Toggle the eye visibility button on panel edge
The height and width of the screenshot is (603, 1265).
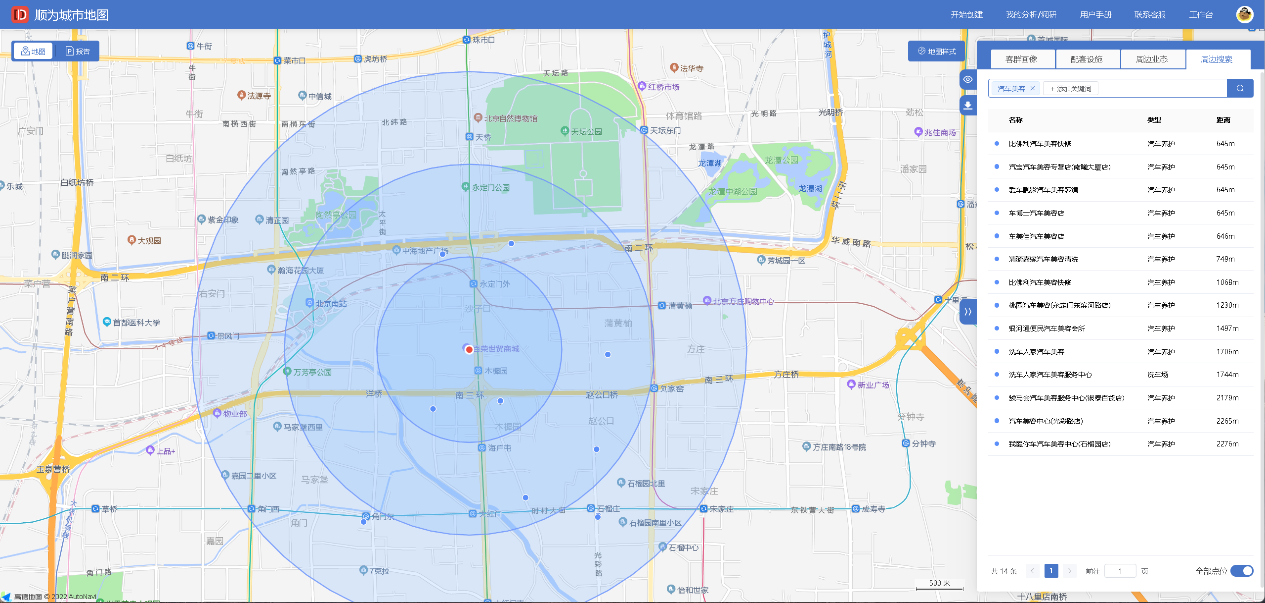click(x=968, y=79)
